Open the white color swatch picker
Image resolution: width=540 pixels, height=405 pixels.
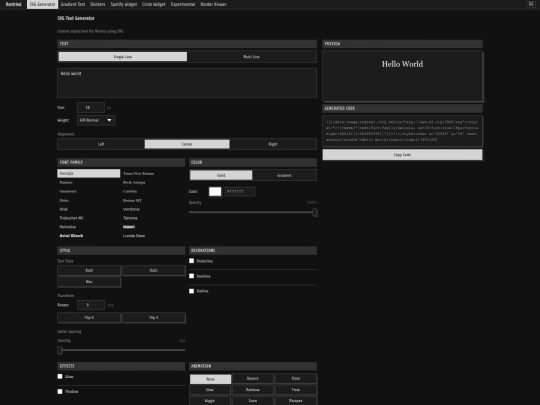click(215, 191)
